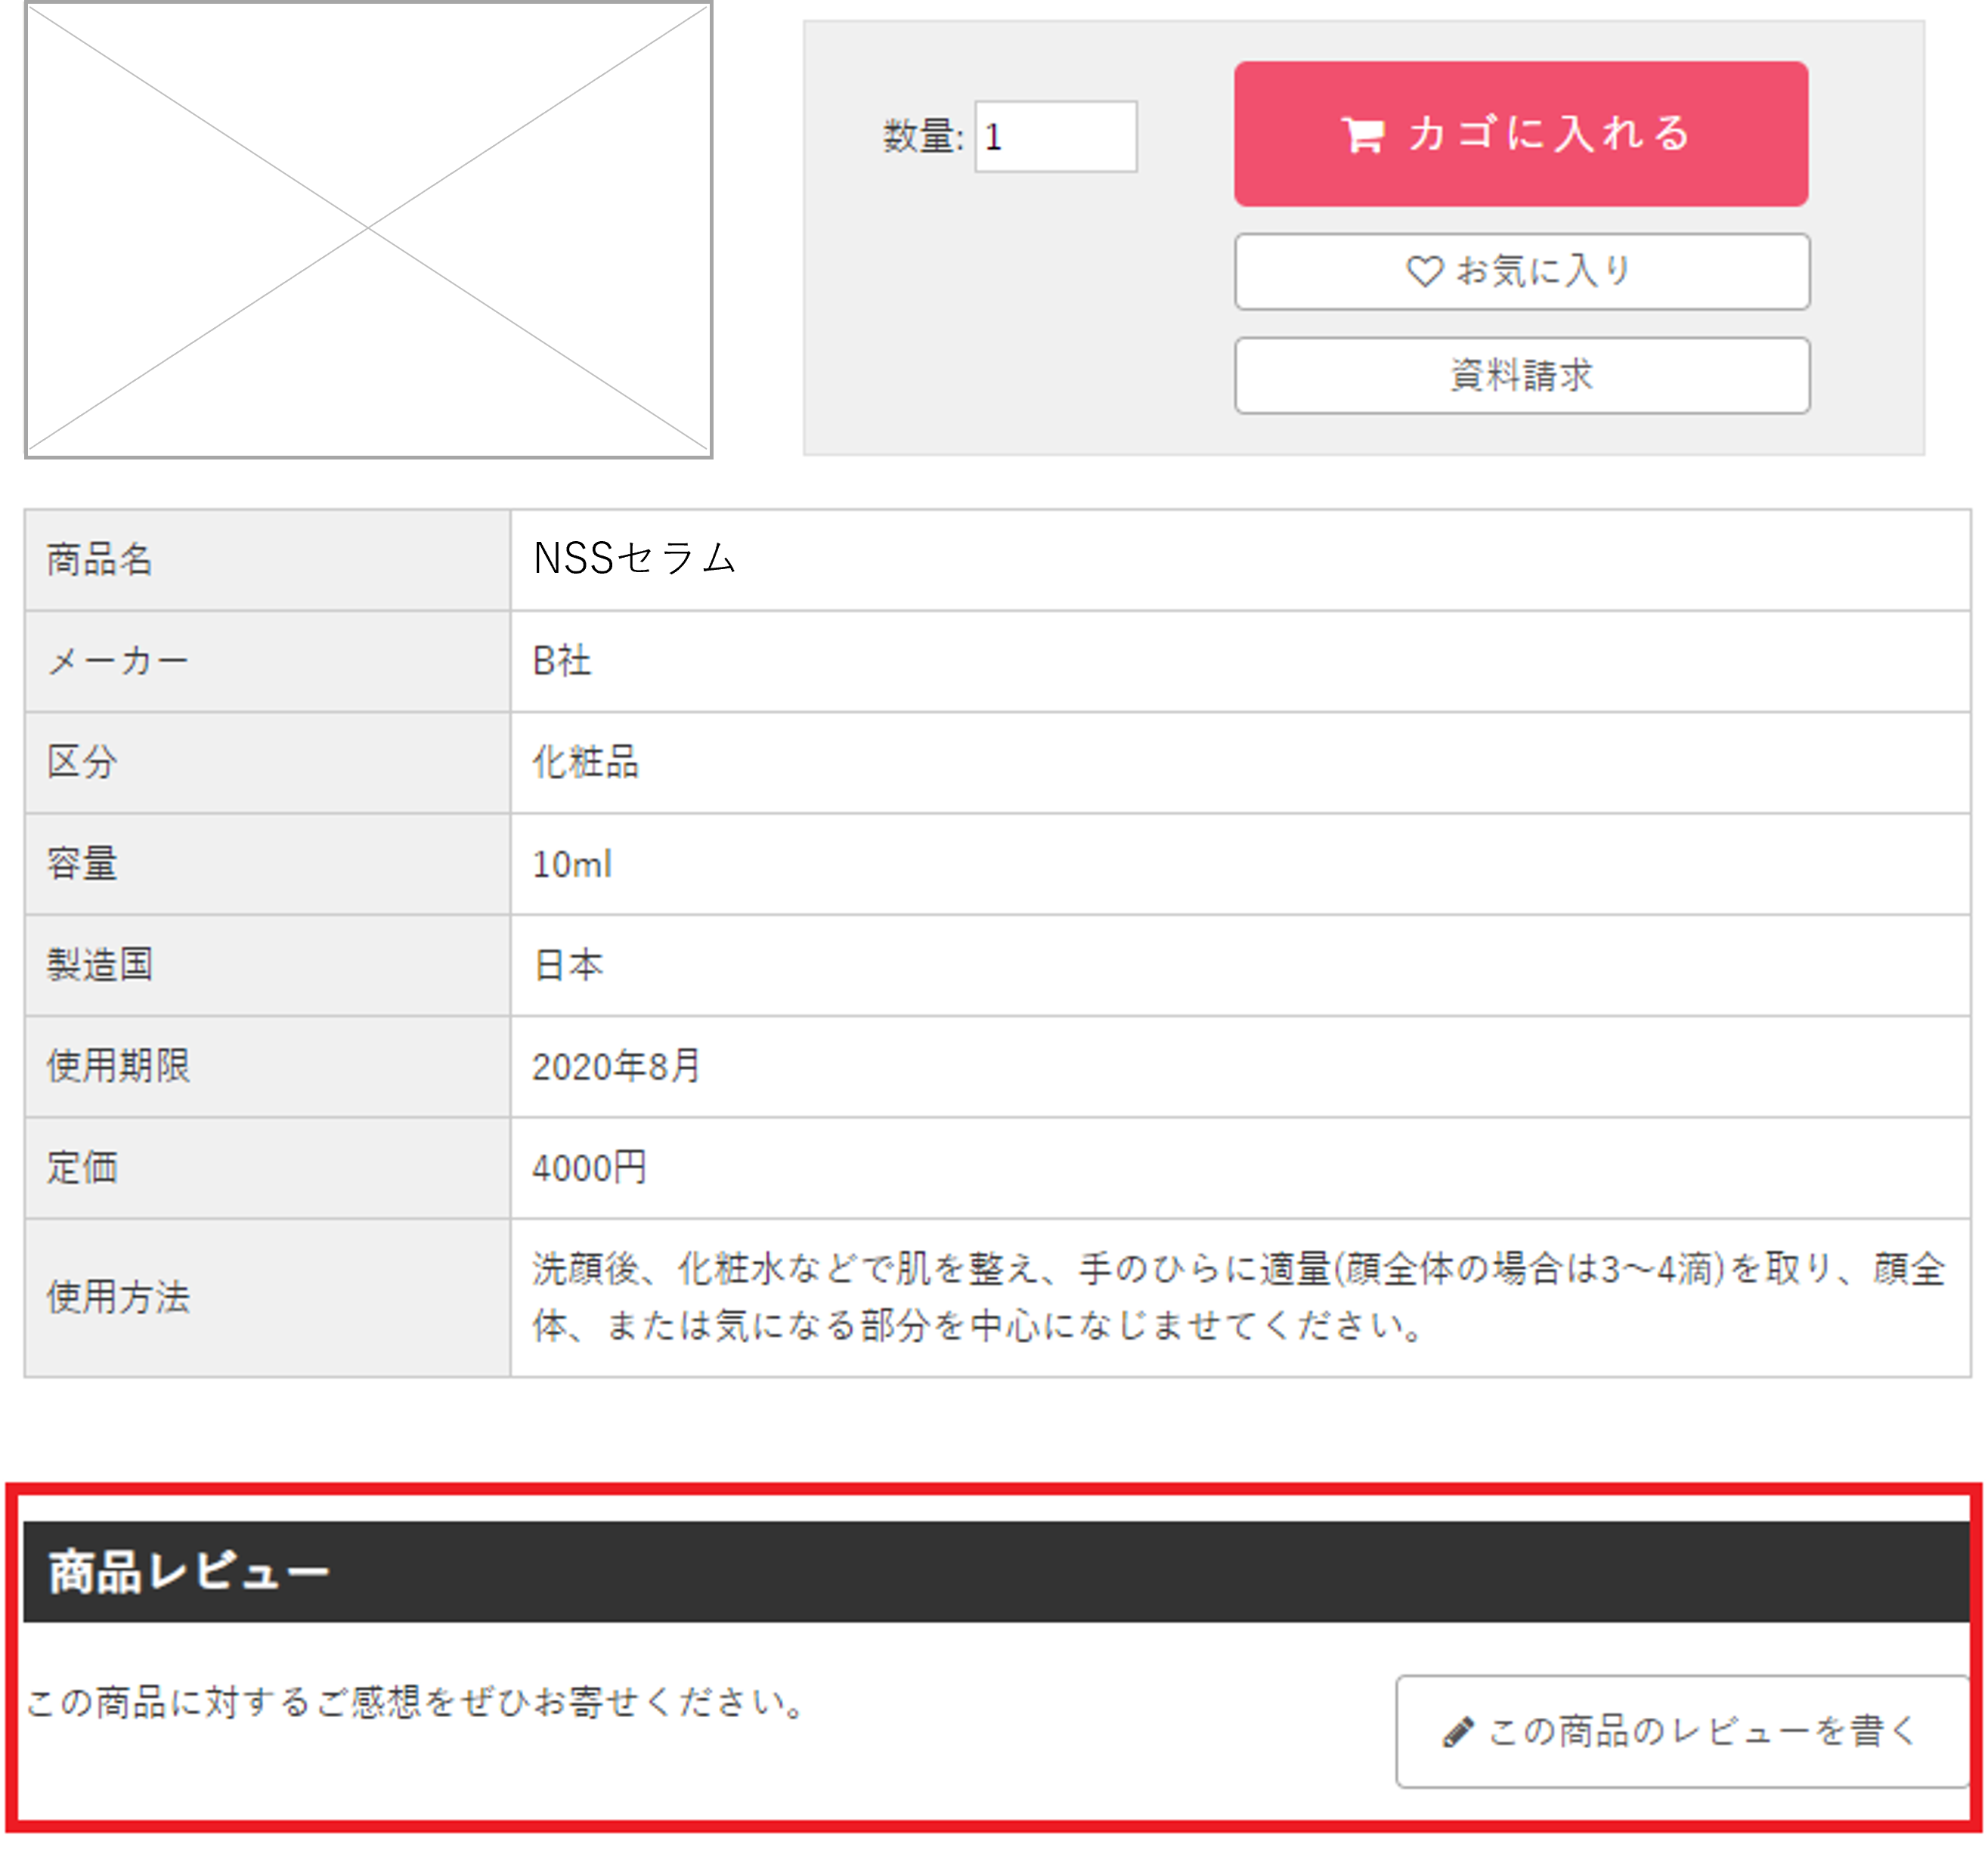This screenshot has width=1988, height=1872.
Task: Click the shopping cart icon
Action: tap(1362, 134)
